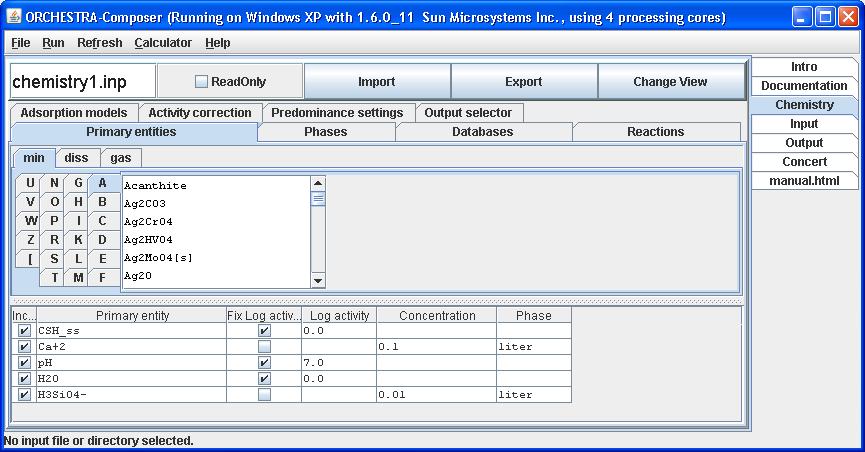
Task: Click mineral list scroll down arrow
Action: tap(318, 281)
